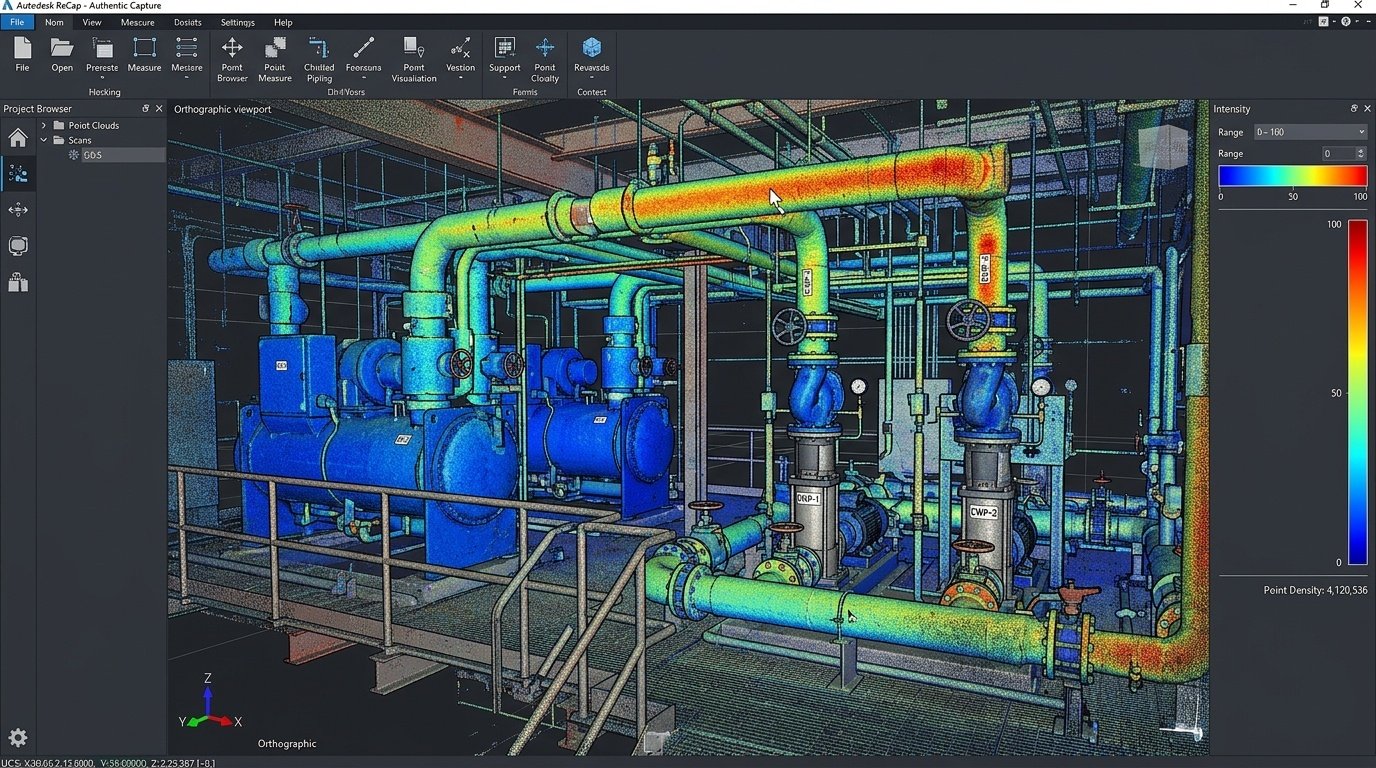The width and height of the screenshot is (1376, 768).
Task: Open the Settings menu
Action: [238, 22]
